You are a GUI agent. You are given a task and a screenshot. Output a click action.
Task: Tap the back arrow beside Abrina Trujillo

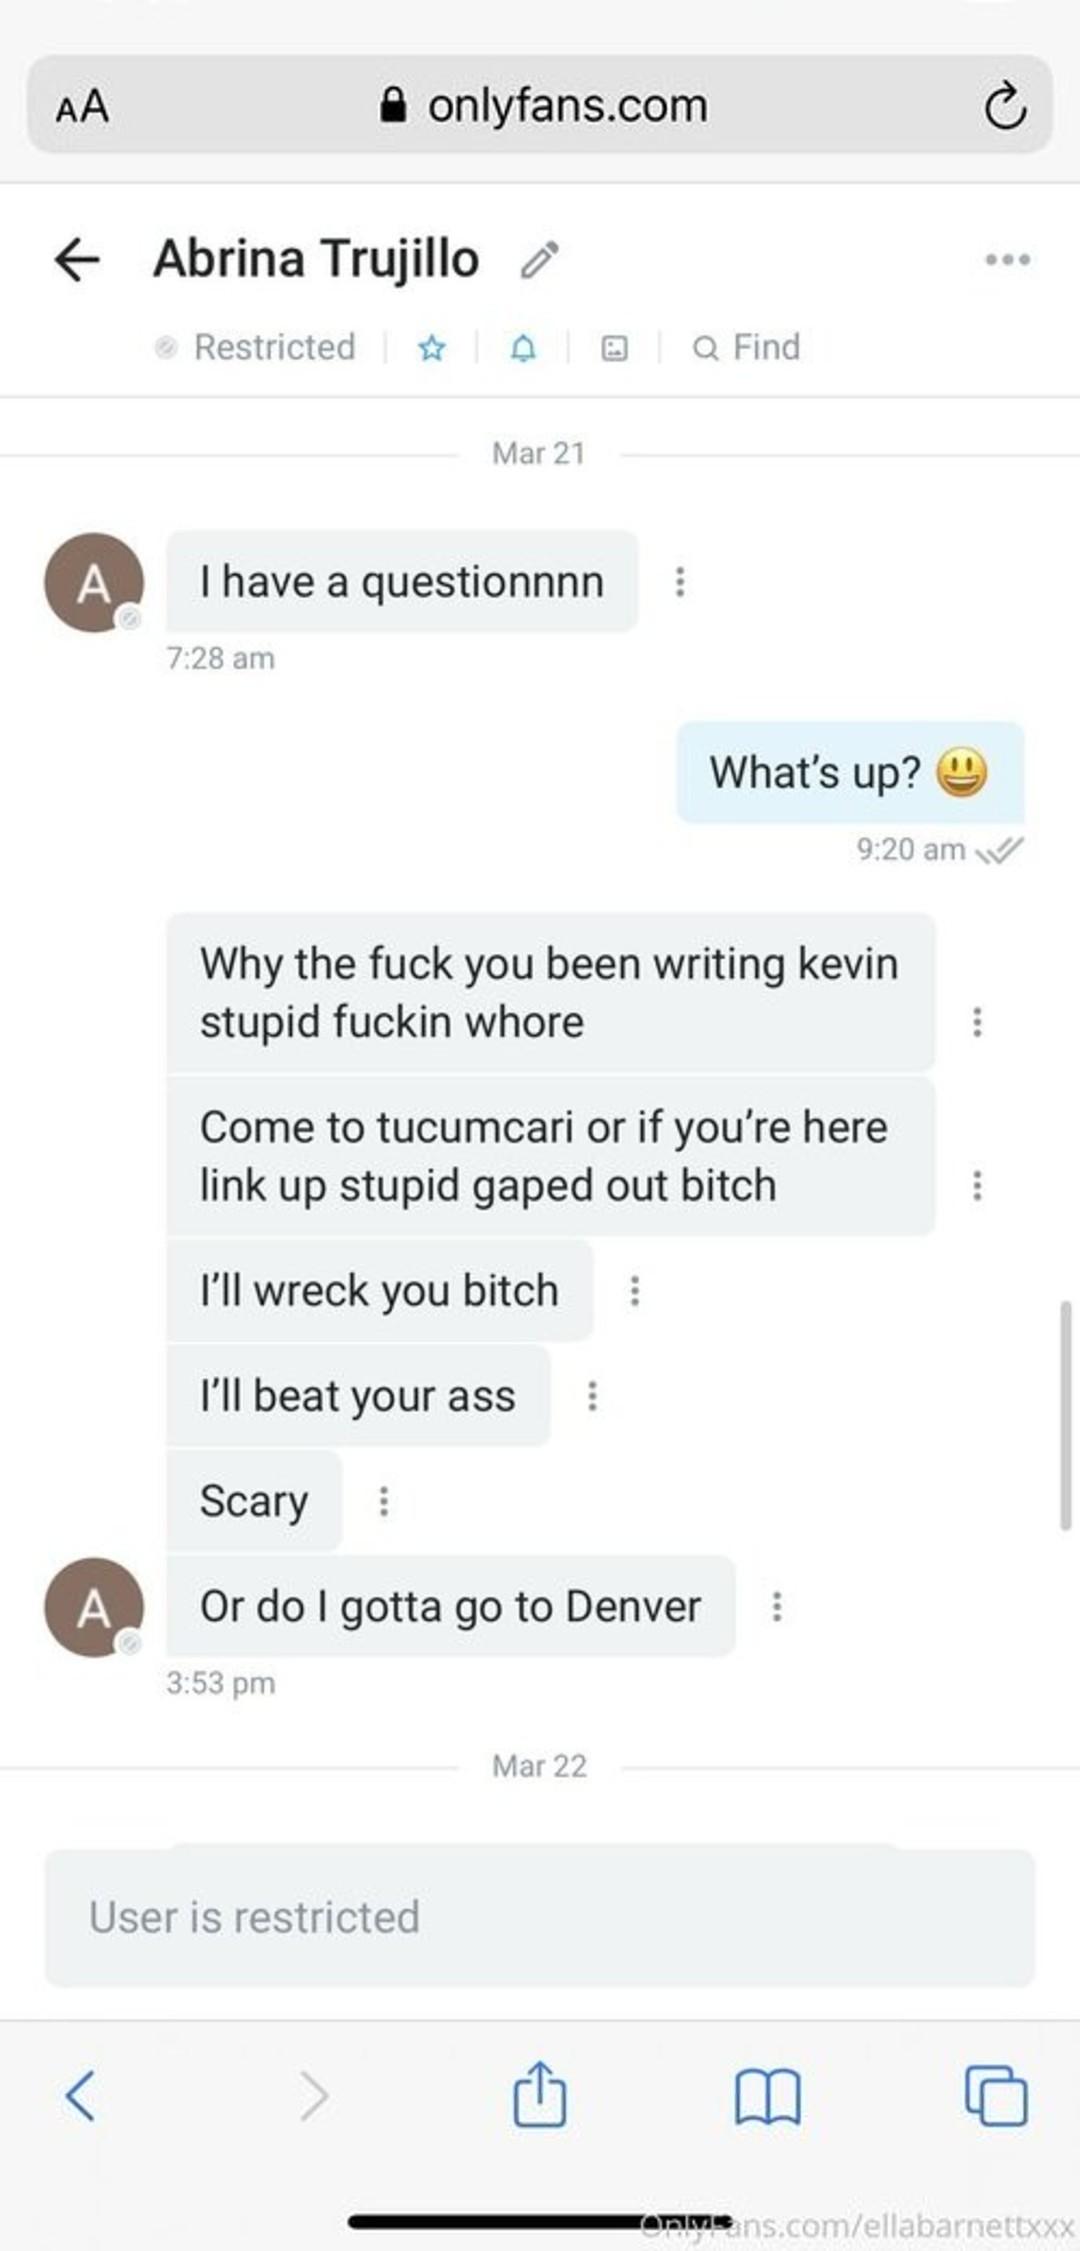pyautogui.click(x=77, y=260)
